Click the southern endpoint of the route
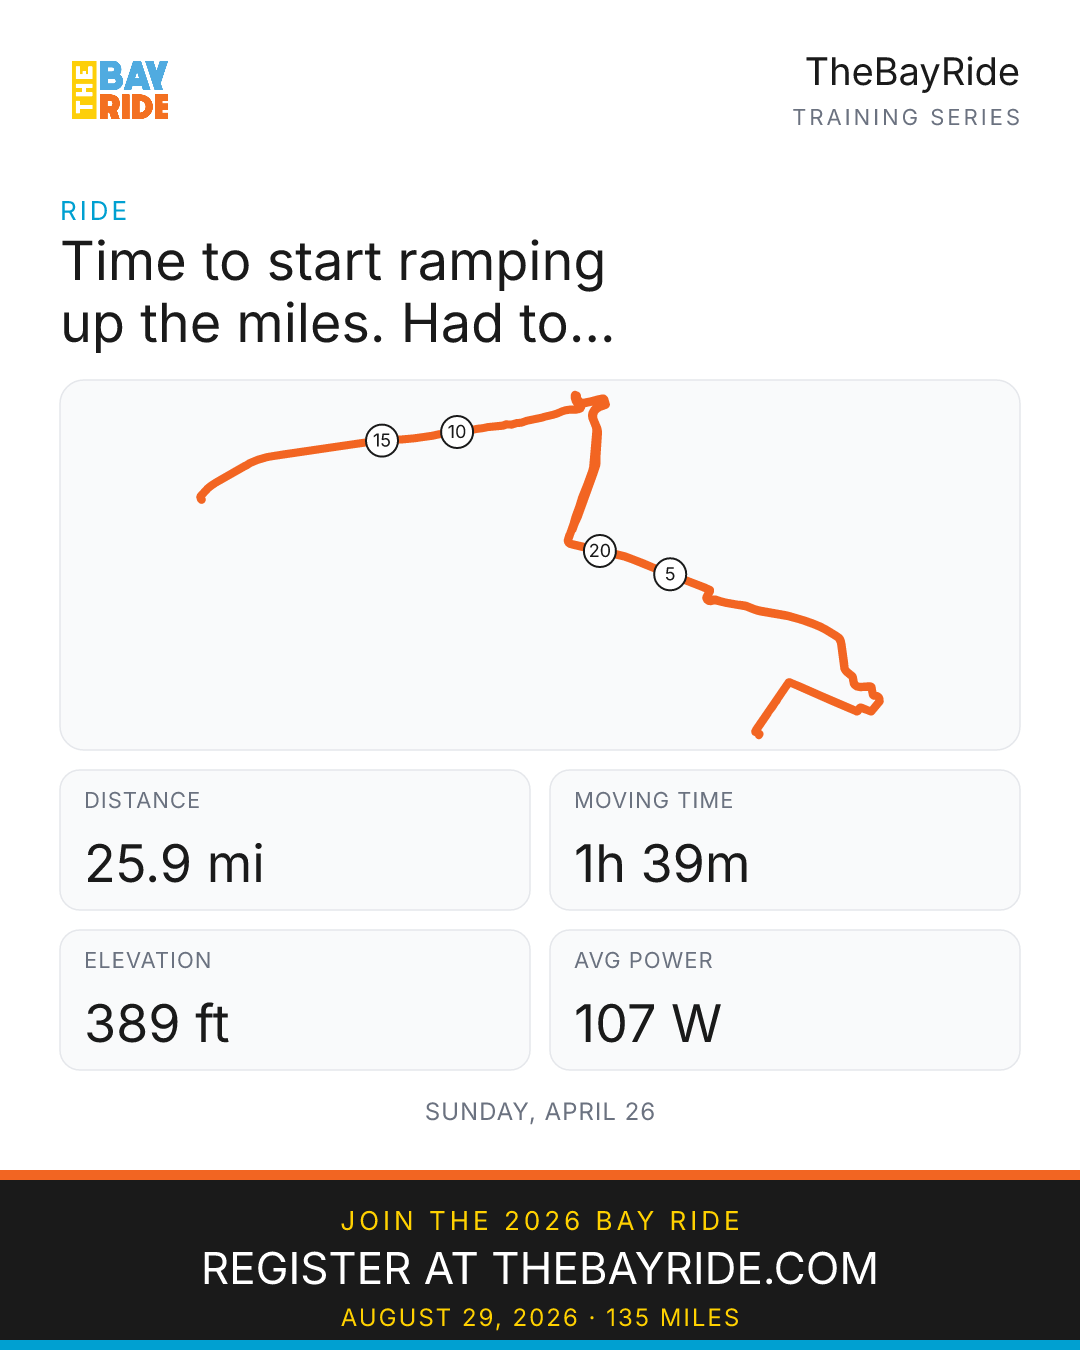 tap(758, 734)
